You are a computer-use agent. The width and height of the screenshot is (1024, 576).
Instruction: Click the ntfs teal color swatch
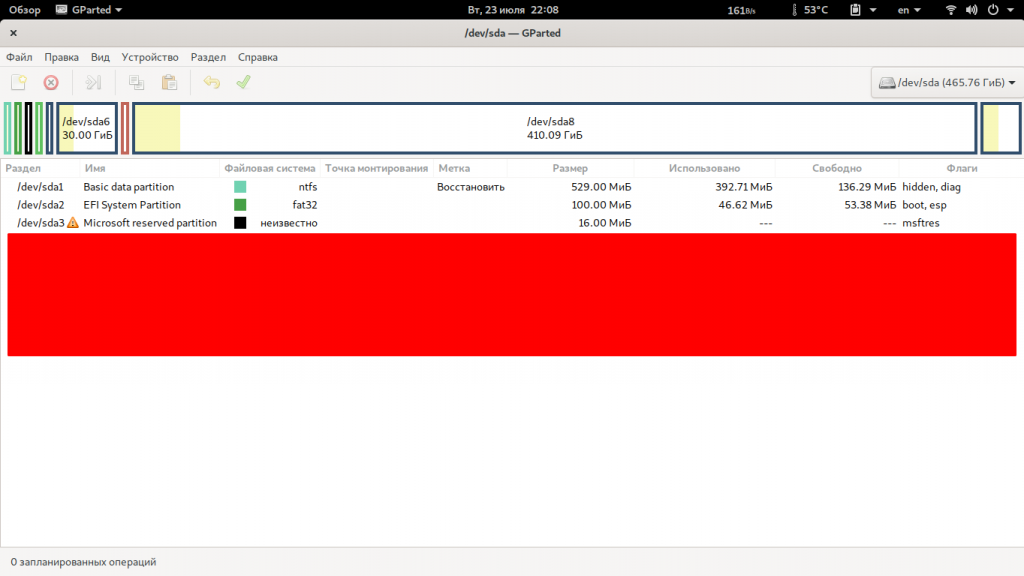240,187
